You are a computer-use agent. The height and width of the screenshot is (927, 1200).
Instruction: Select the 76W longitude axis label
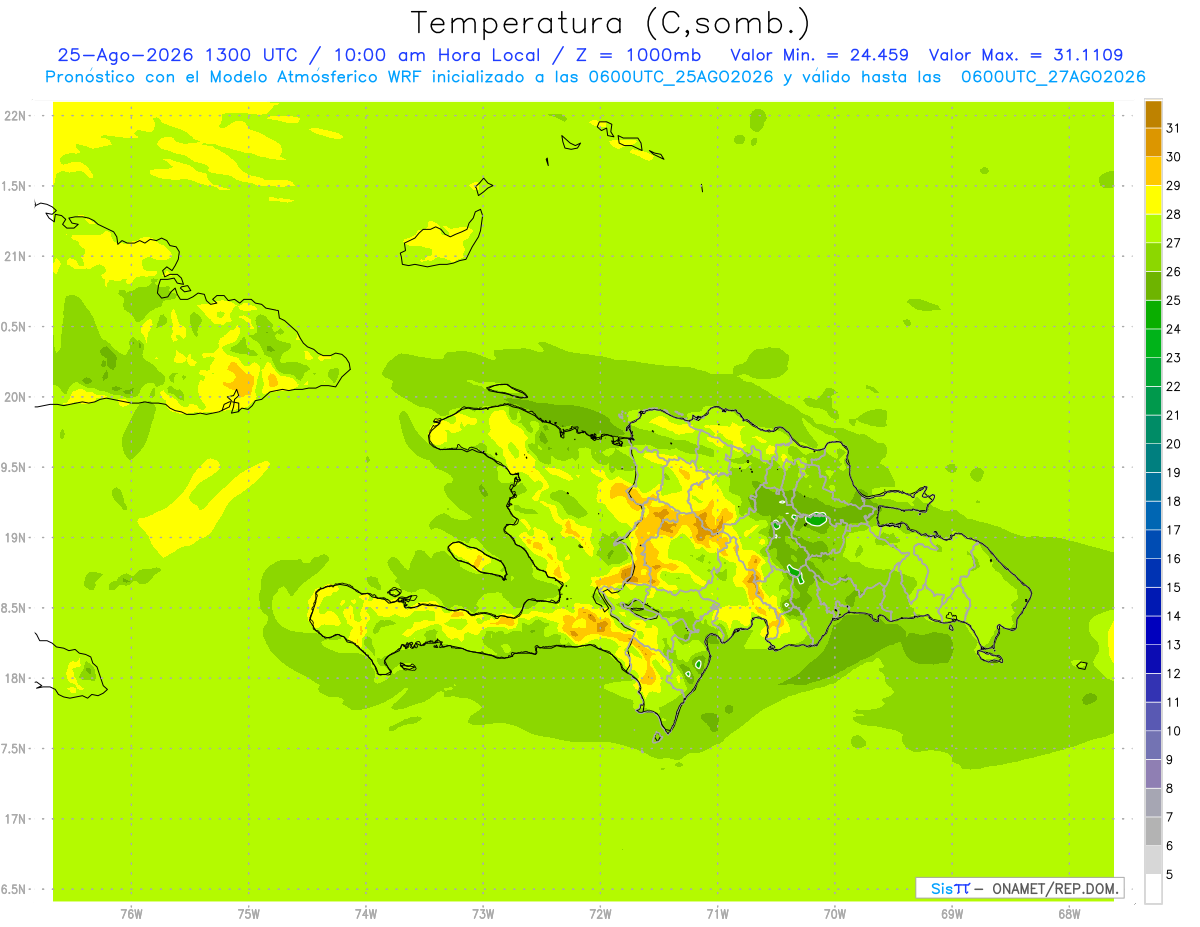click(x=131, y=913)
